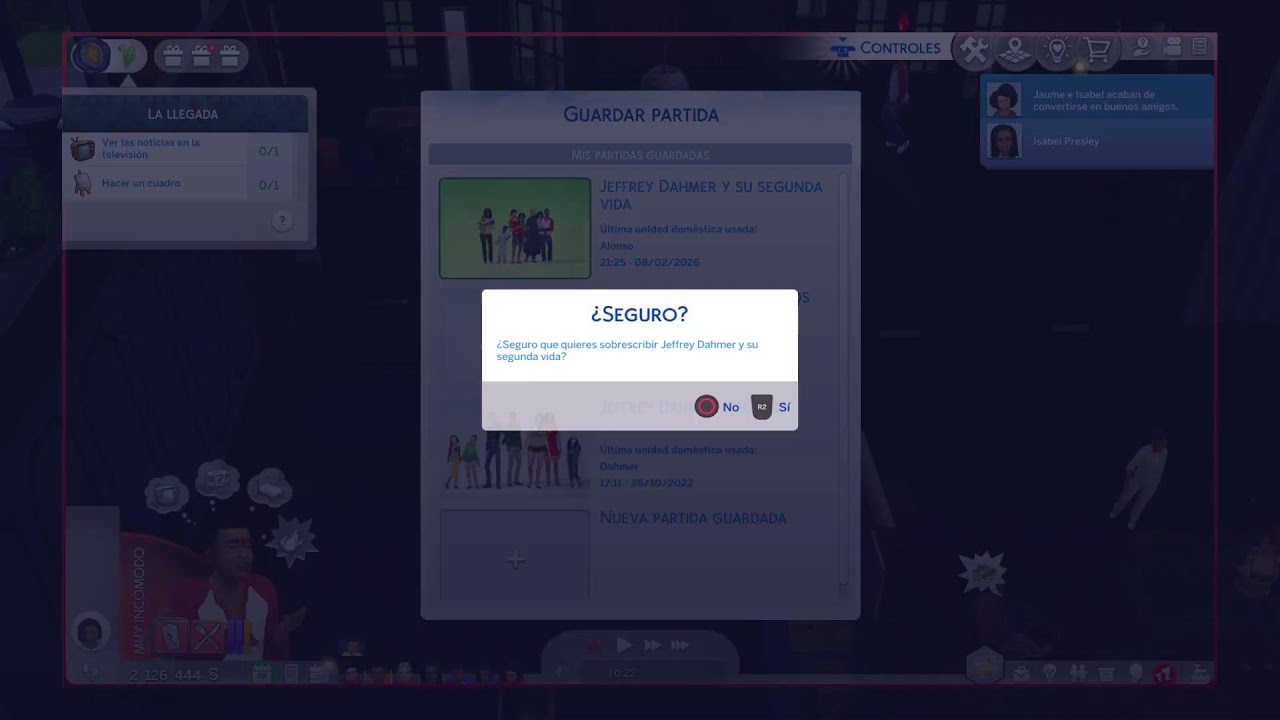Toggle the camera mode icon

pos(1173,47)
